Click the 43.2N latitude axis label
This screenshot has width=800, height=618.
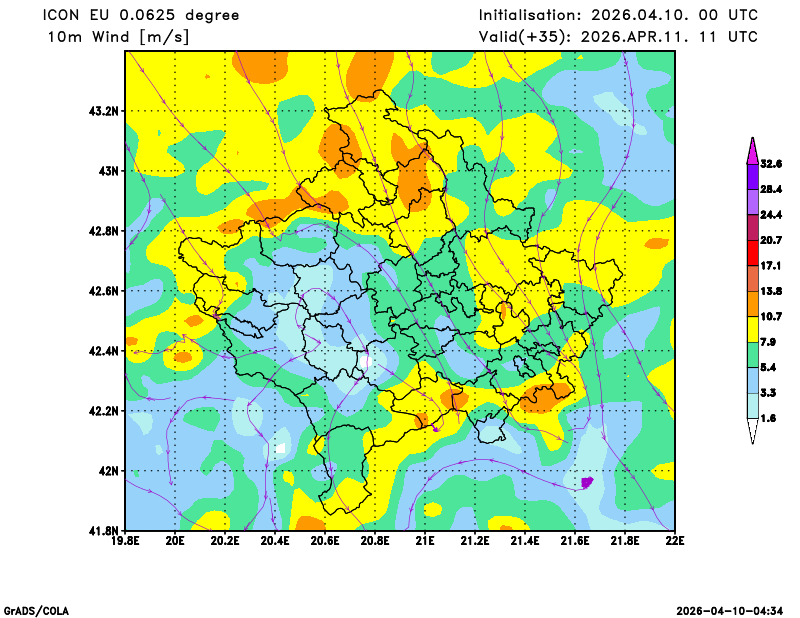tap(104, 111)
